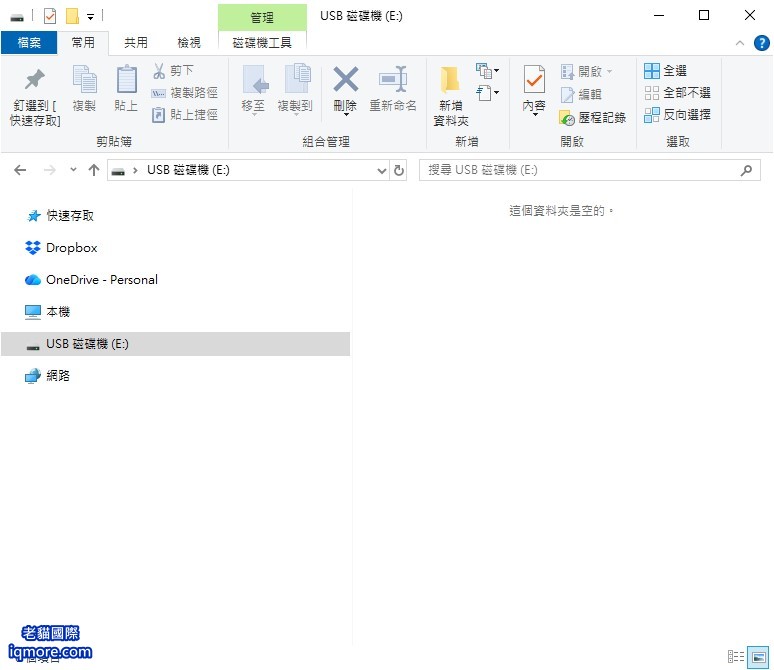This screenshot has width=774, height=670.
Task: Click the forward navigation arrow
Action: 50,170
